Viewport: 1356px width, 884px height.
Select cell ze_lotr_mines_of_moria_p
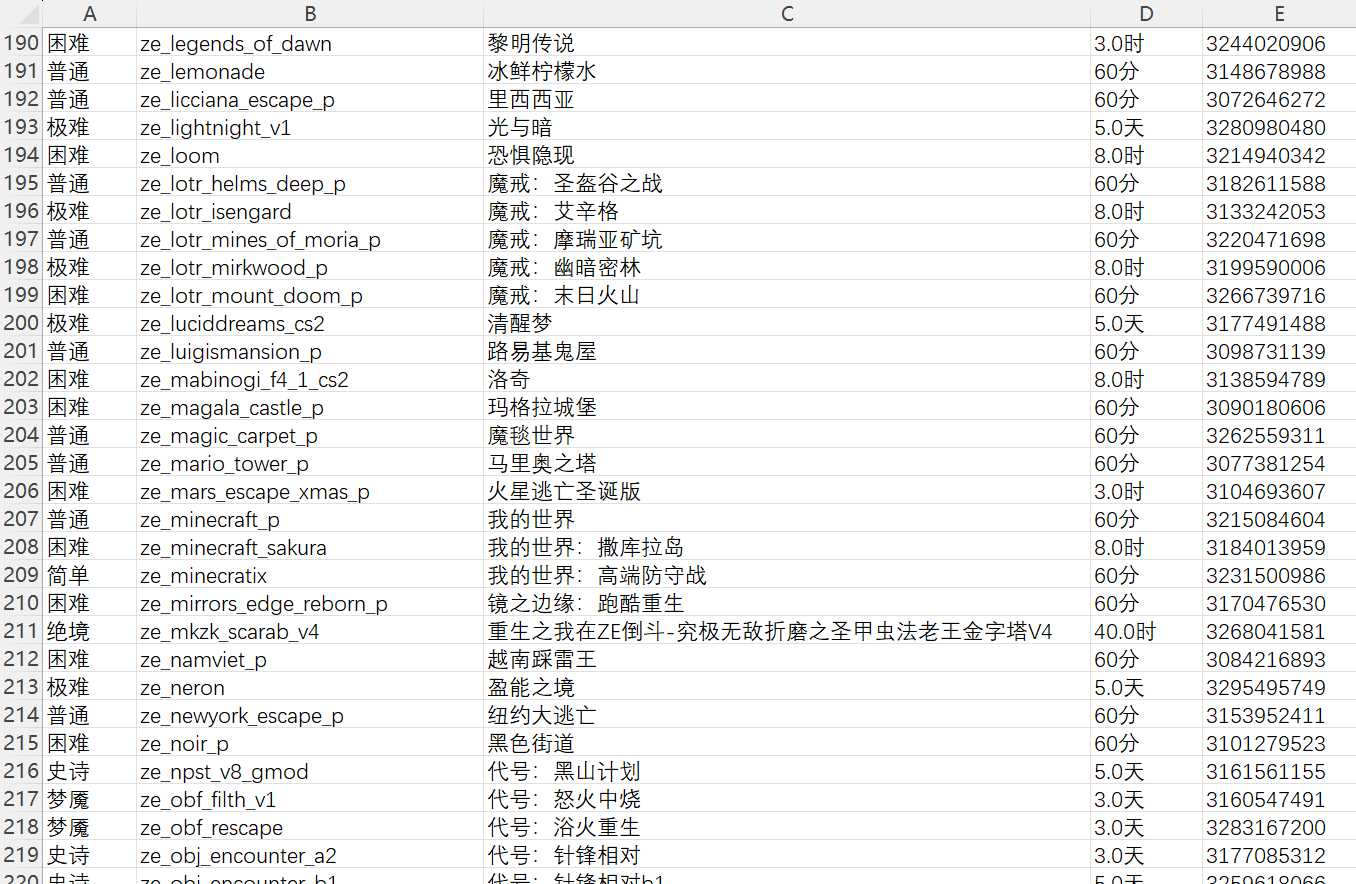click(x=310, y=240)
